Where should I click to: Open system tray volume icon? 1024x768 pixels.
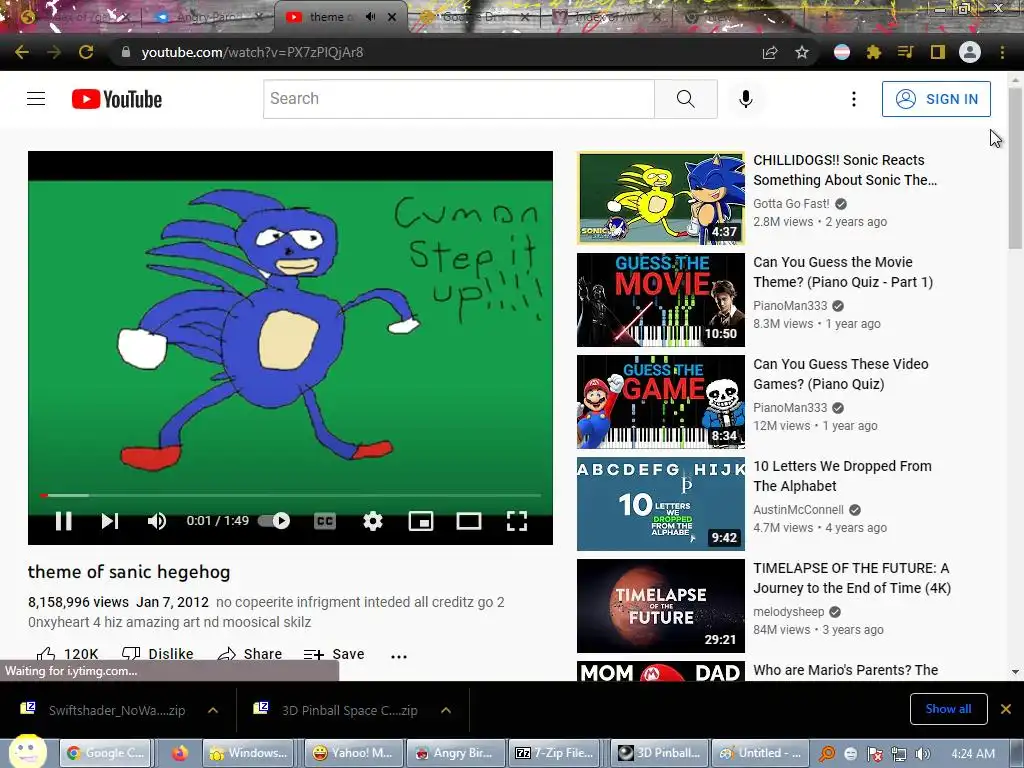coord(922,754)
